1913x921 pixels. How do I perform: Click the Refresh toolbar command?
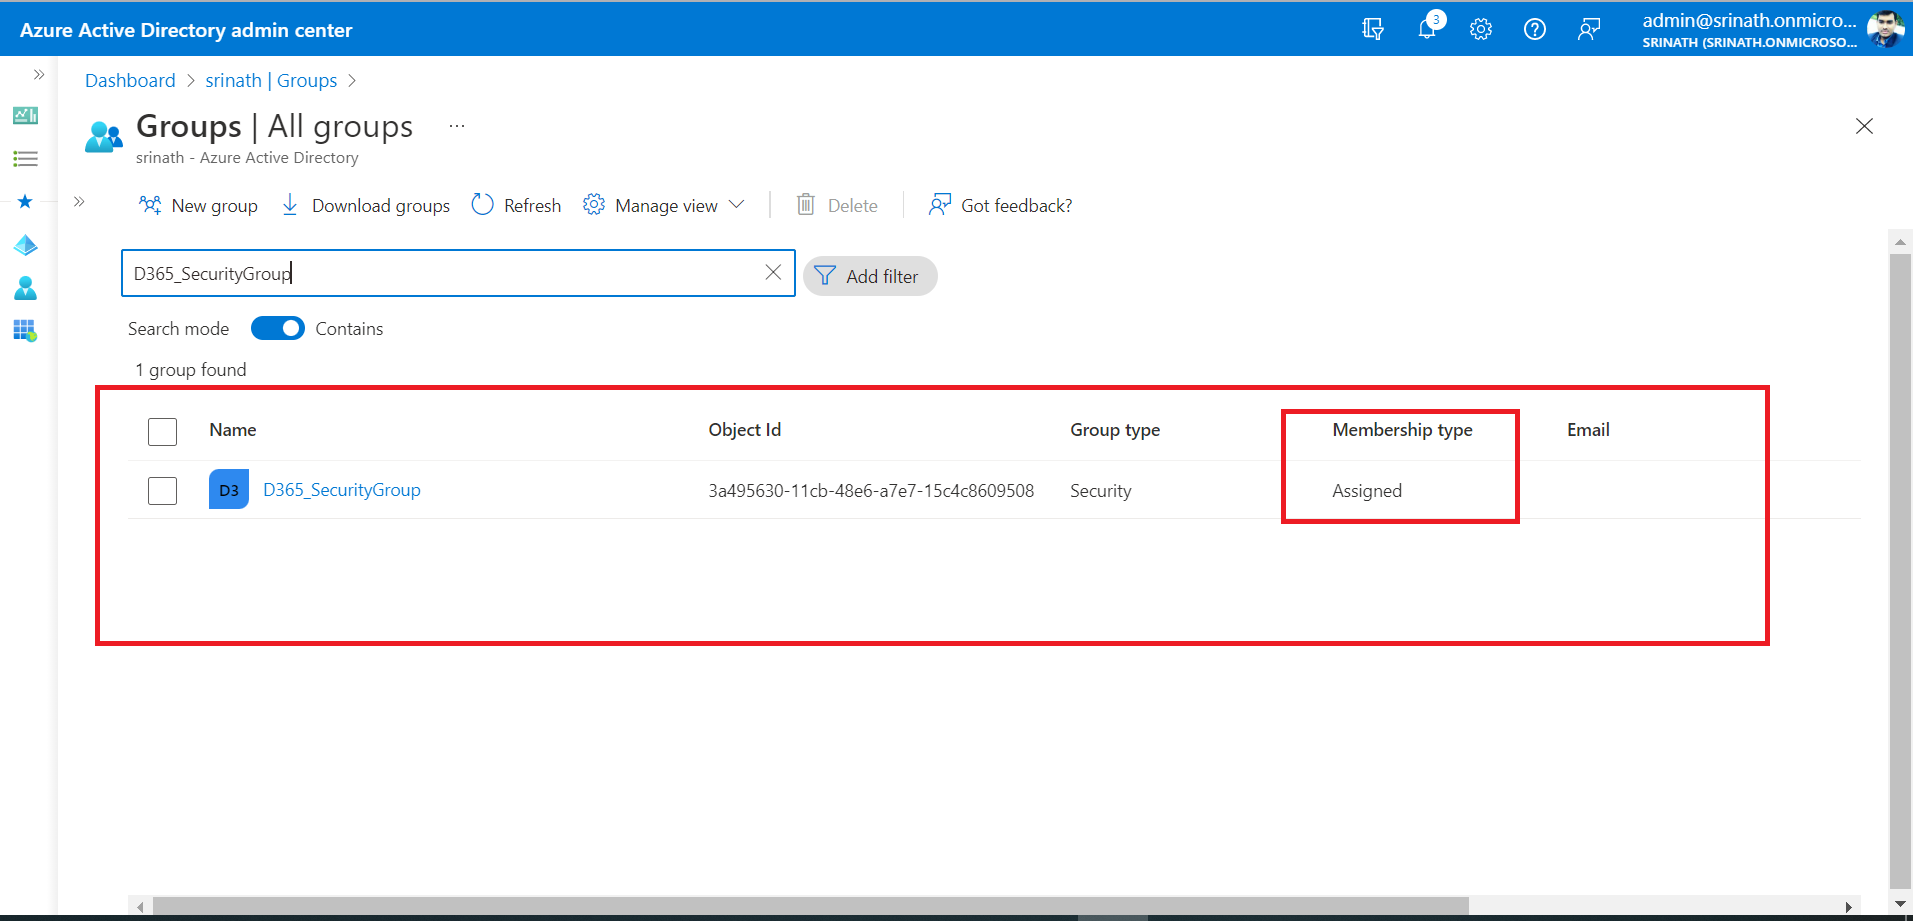pyautogui.click(x=516, y=205)
